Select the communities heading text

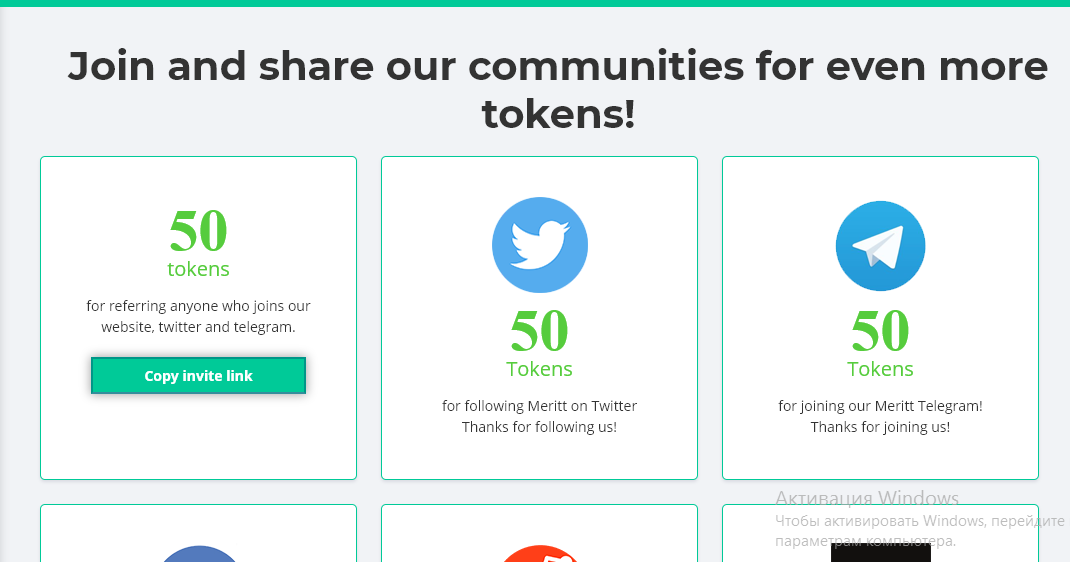click(x=558, y=90)
